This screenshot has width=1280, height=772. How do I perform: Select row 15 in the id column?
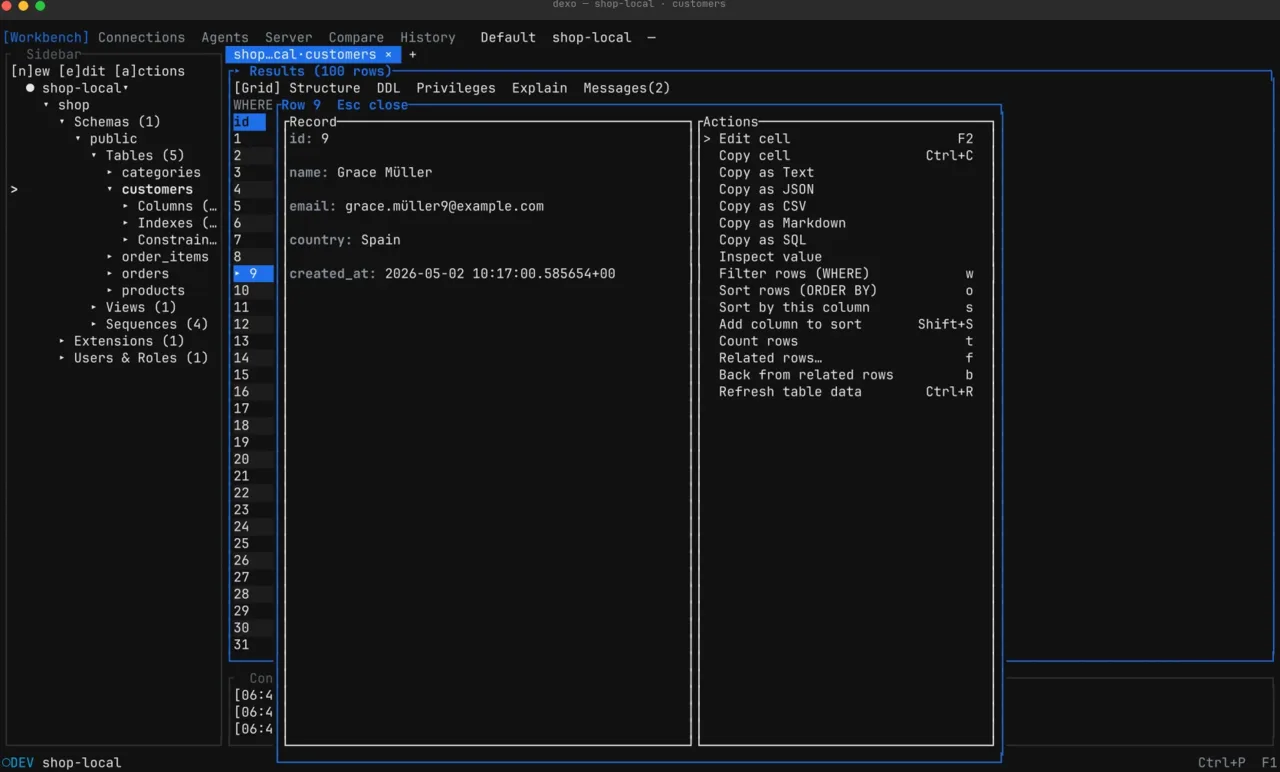point(241,374)
